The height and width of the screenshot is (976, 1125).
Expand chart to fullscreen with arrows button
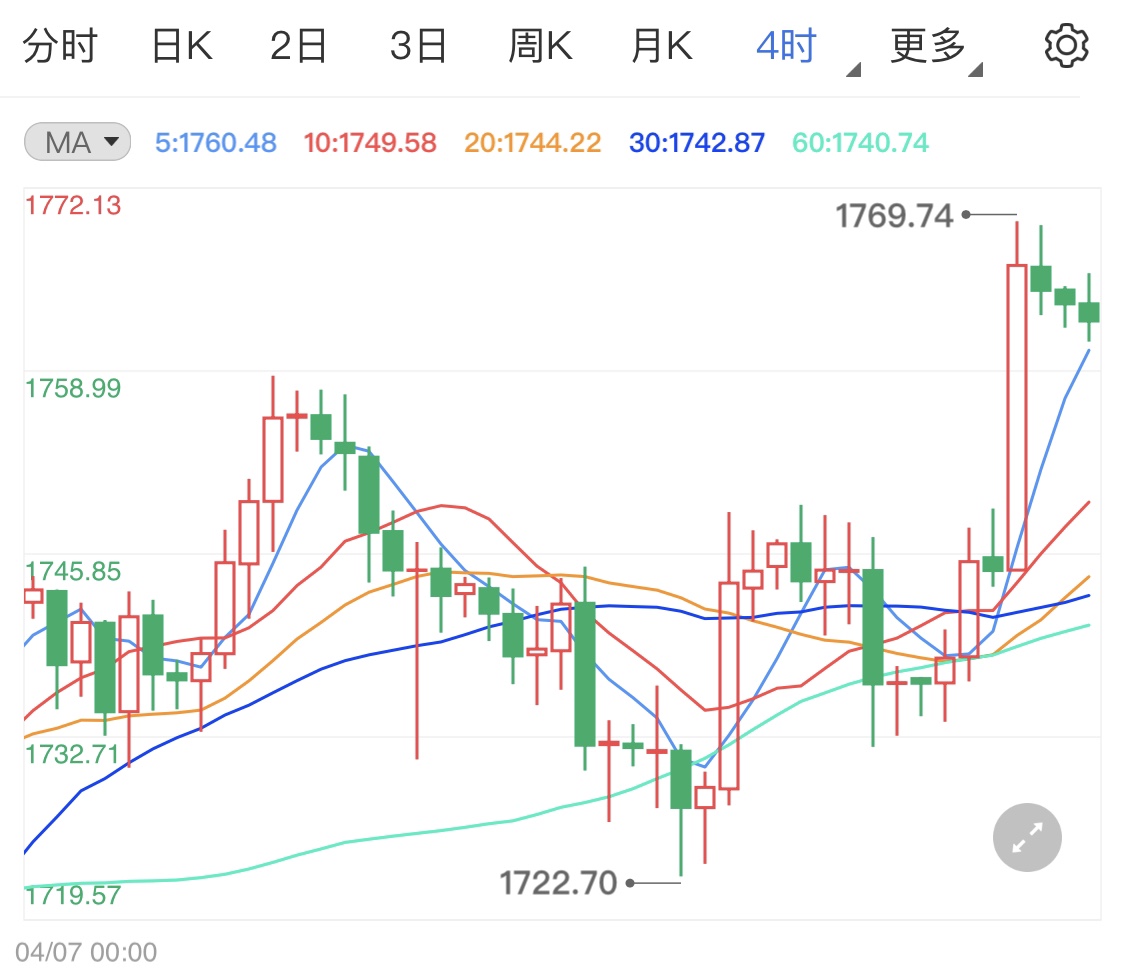(1027, 837)
